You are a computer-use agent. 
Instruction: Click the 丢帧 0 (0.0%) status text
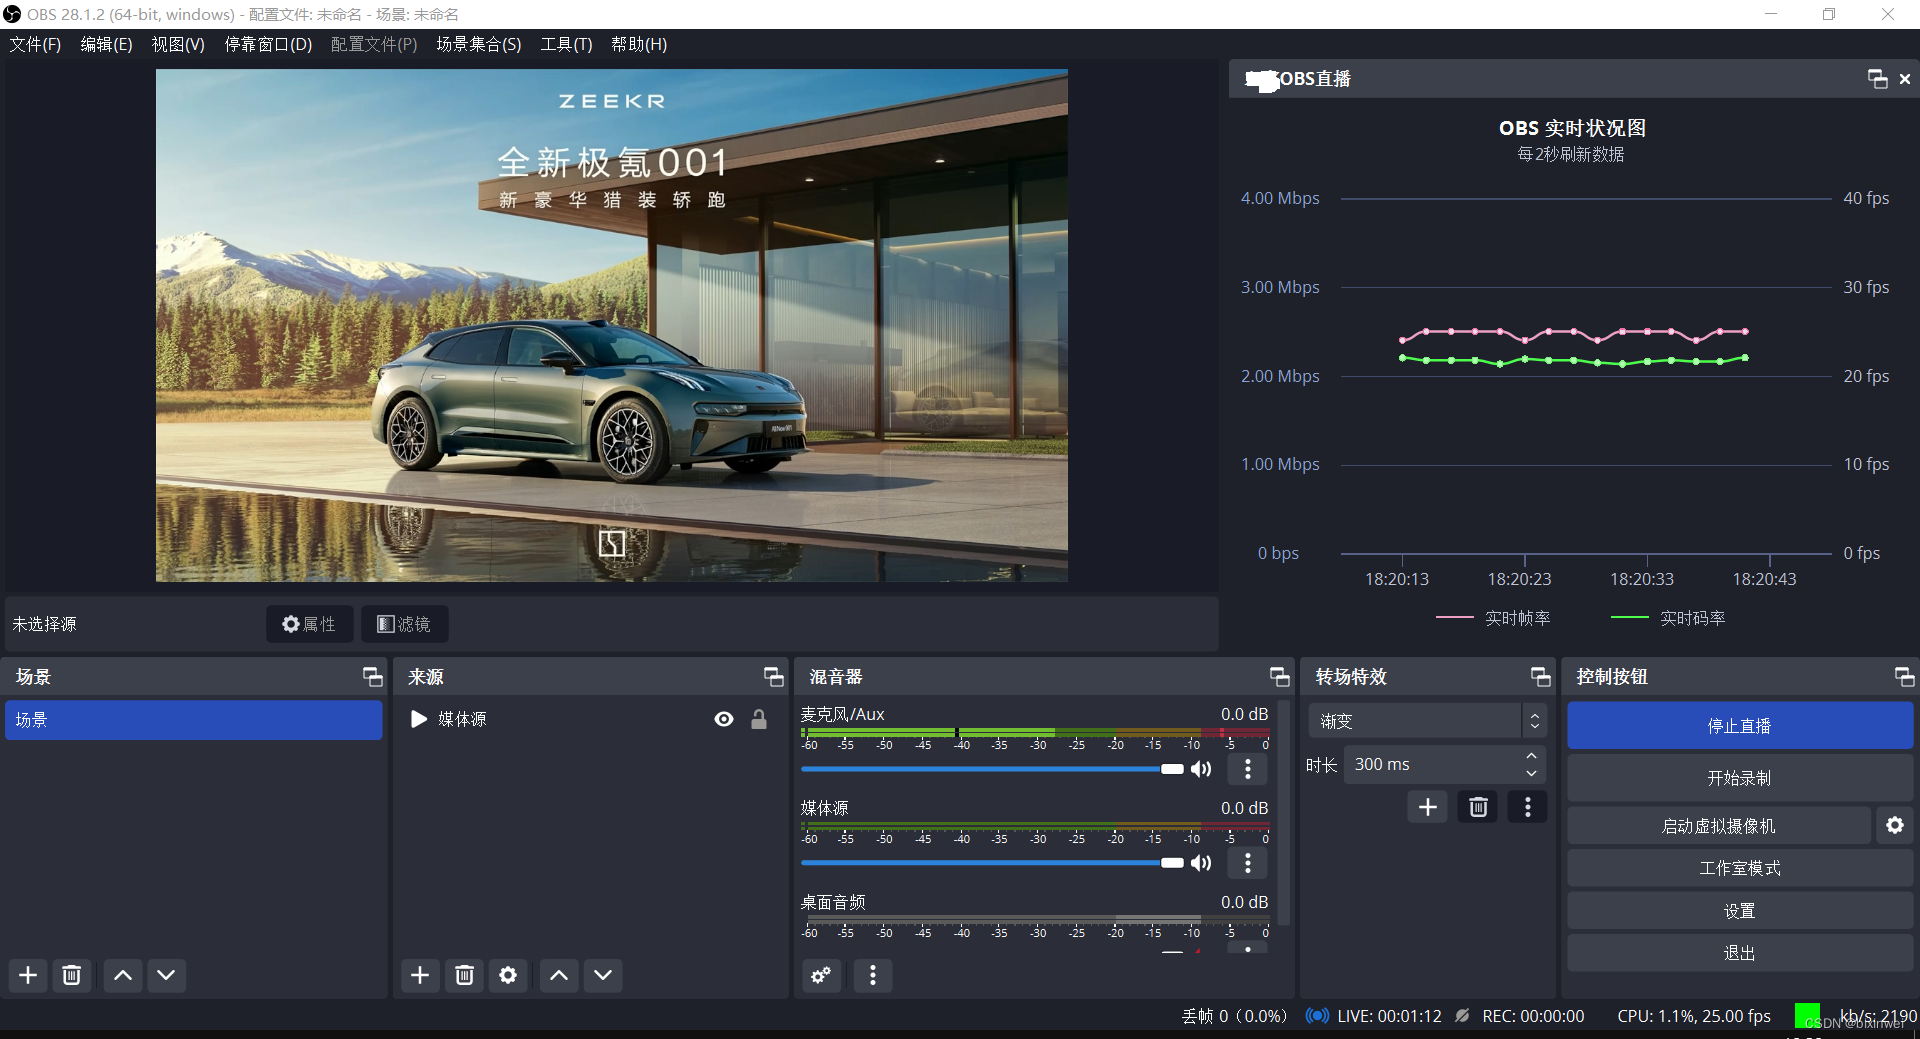[1234, 1016]
